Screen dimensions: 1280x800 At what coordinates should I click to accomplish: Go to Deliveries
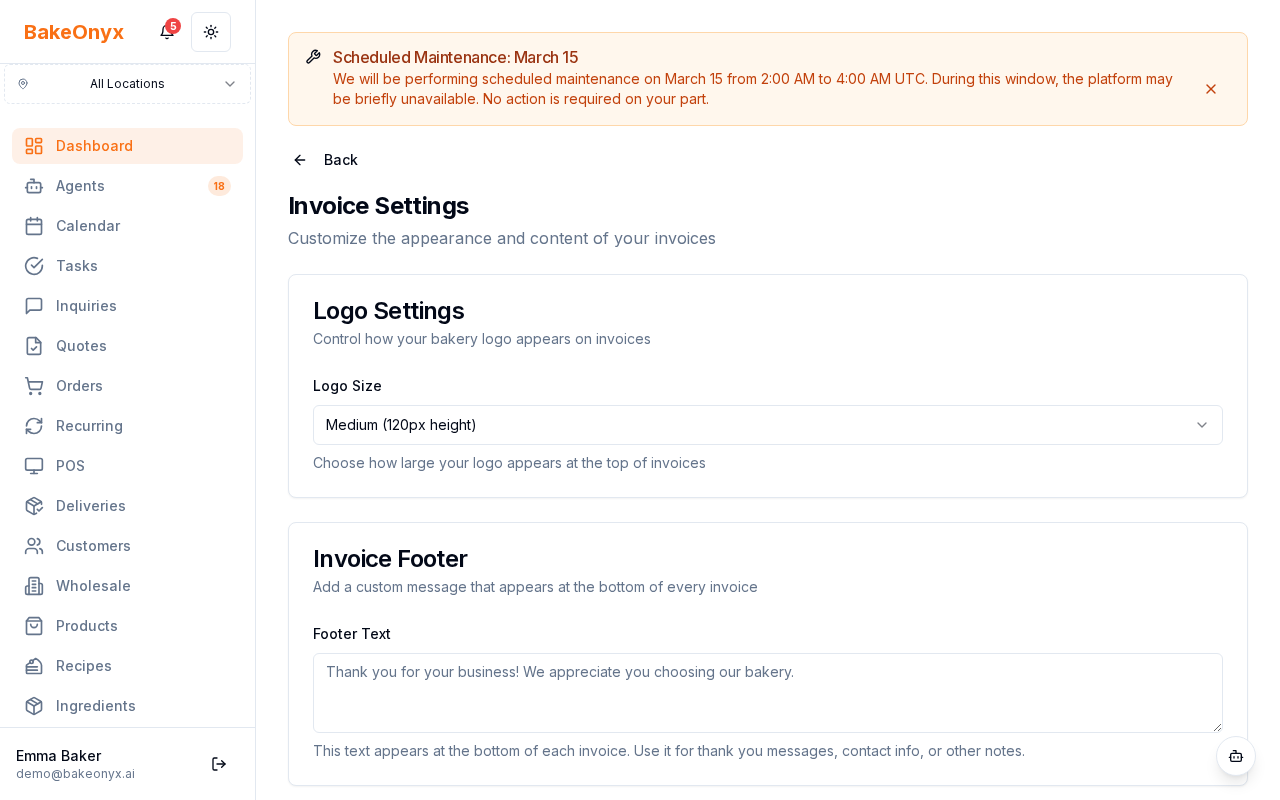[x=127, y=506]
